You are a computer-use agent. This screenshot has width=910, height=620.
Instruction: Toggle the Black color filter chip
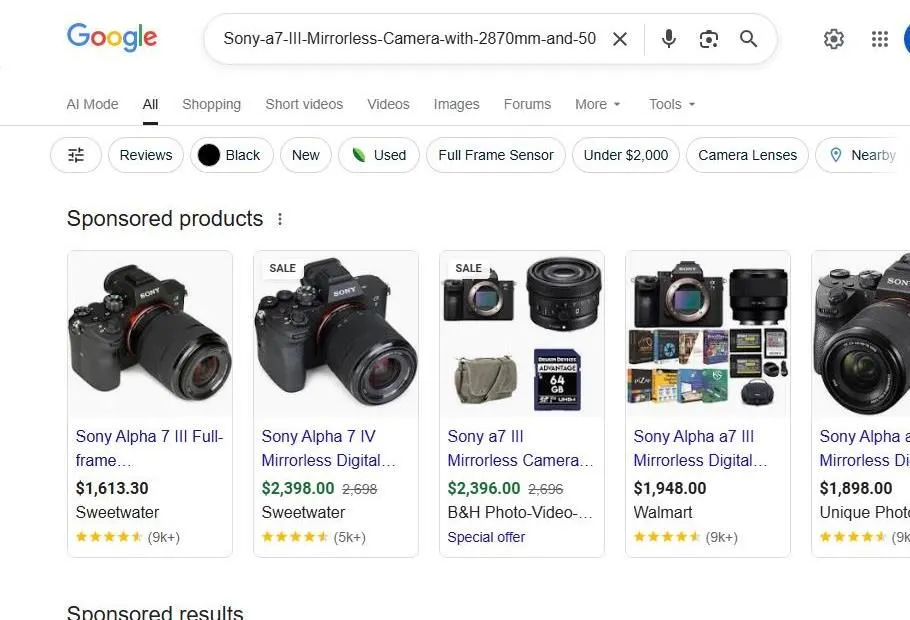point(232,155)
